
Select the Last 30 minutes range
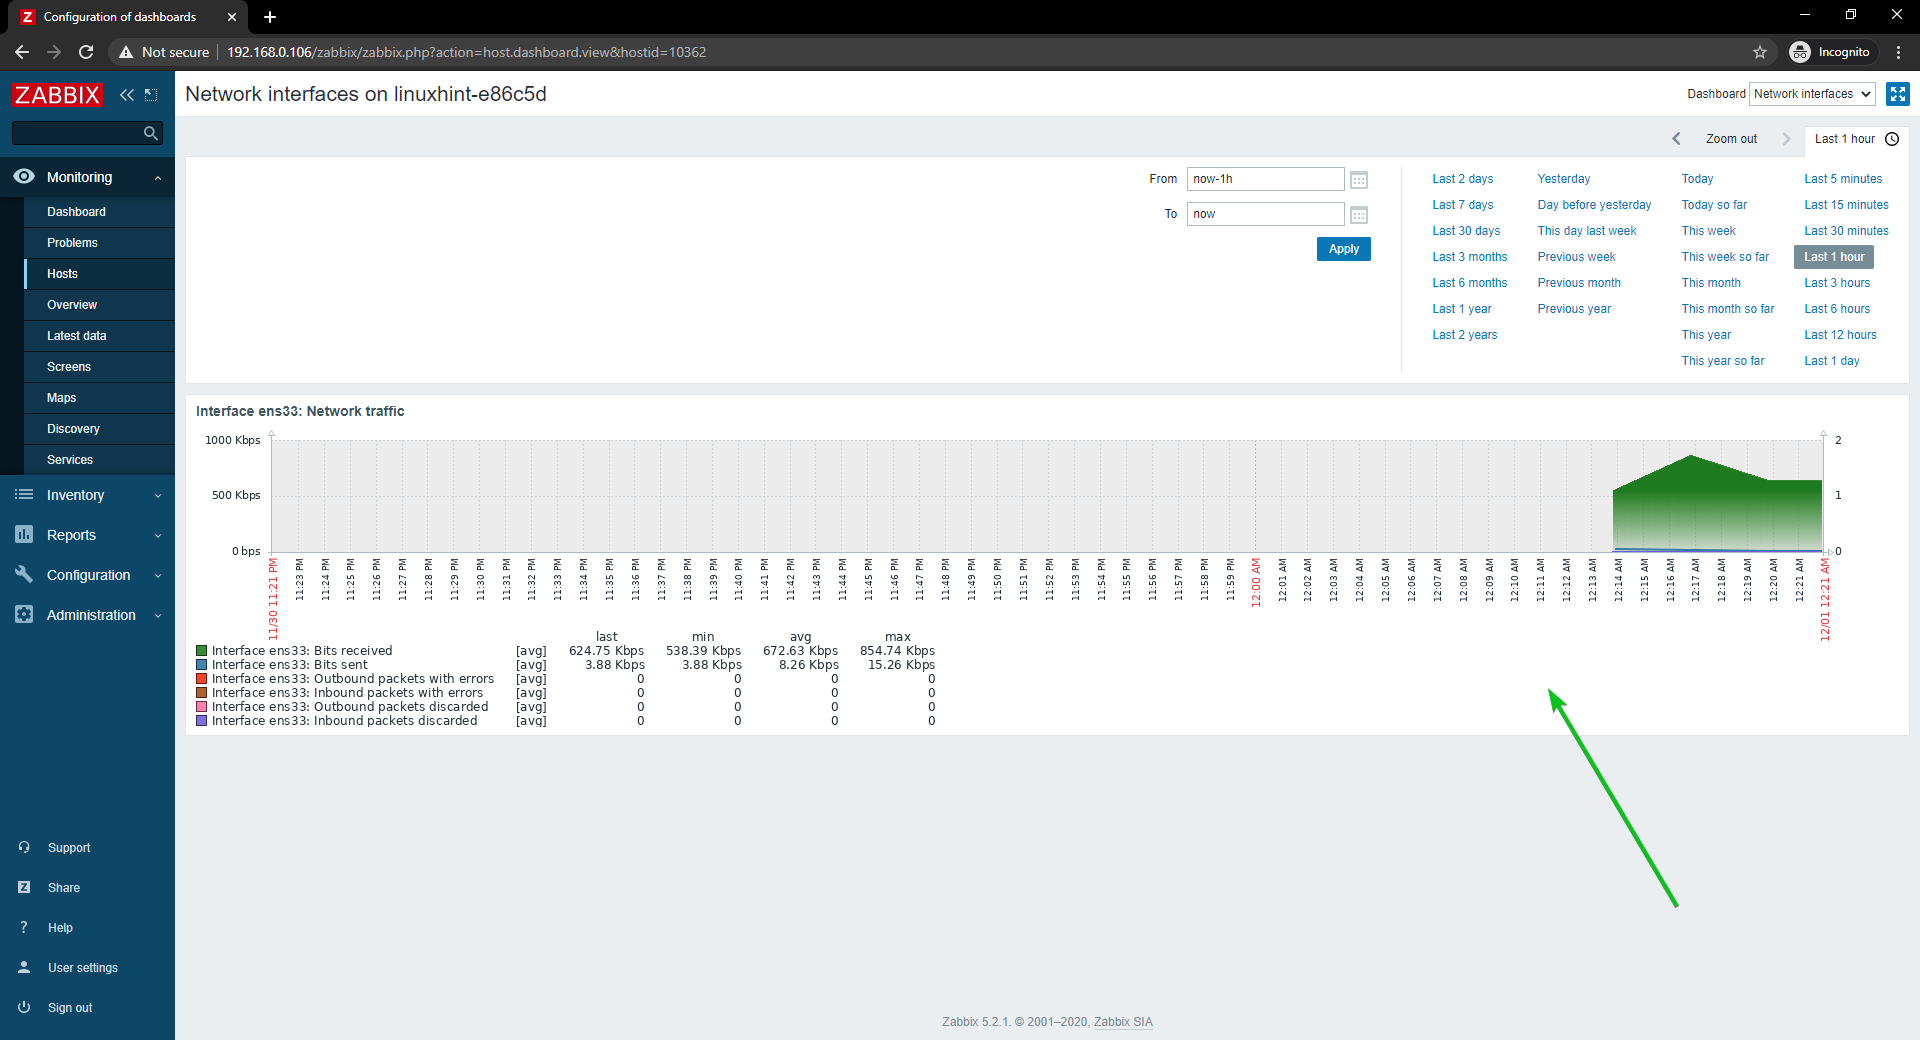tap(1846, 231)
